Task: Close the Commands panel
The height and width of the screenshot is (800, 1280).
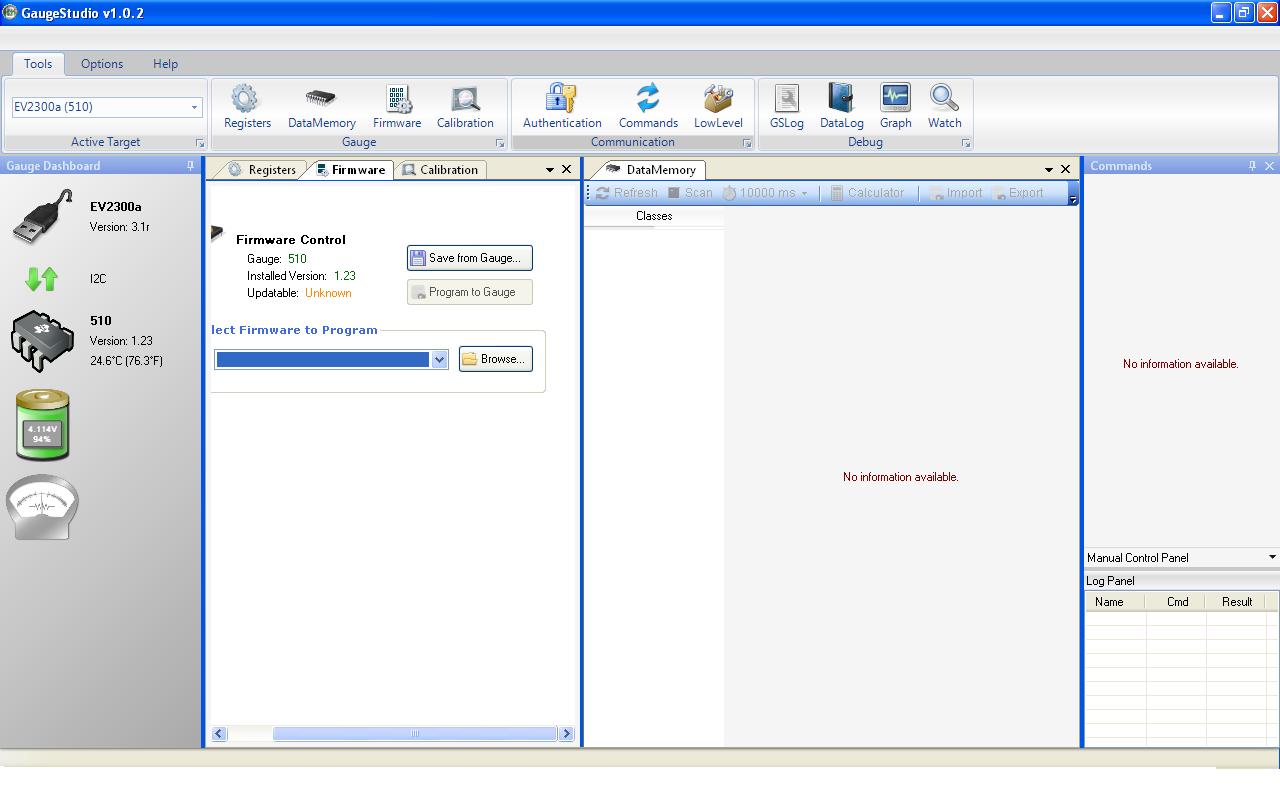Action: [x=1269, y=166]
